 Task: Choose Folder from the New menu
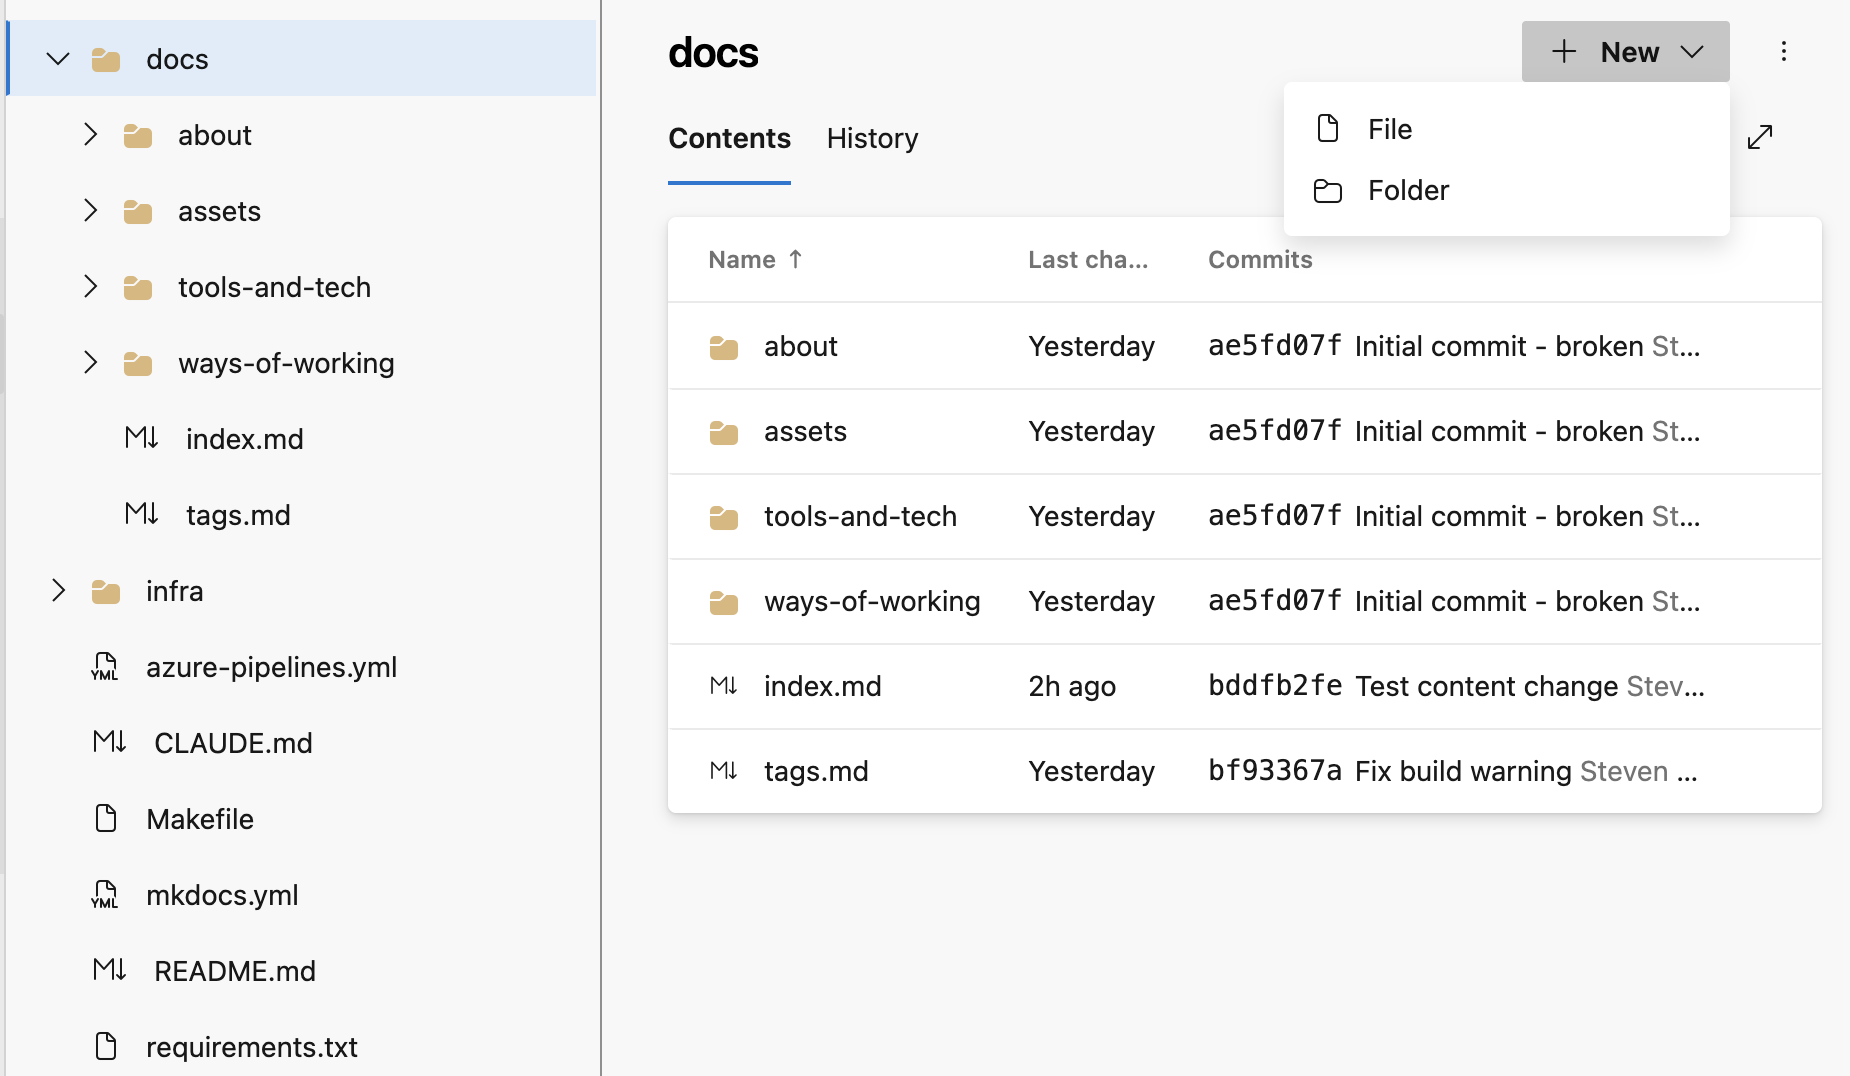1407,190
